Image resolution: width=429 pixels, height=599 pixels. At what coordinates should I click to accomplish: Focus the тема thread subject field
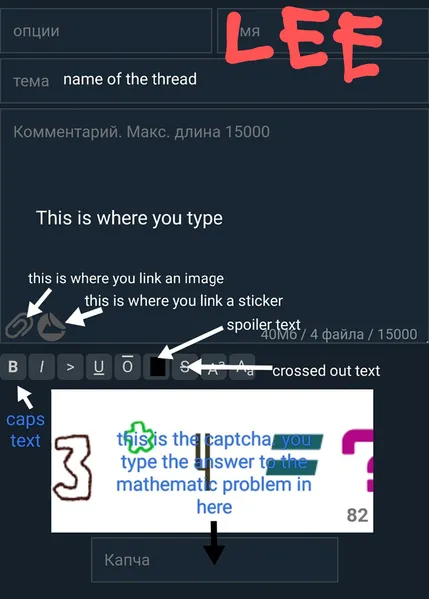(214, 81)
